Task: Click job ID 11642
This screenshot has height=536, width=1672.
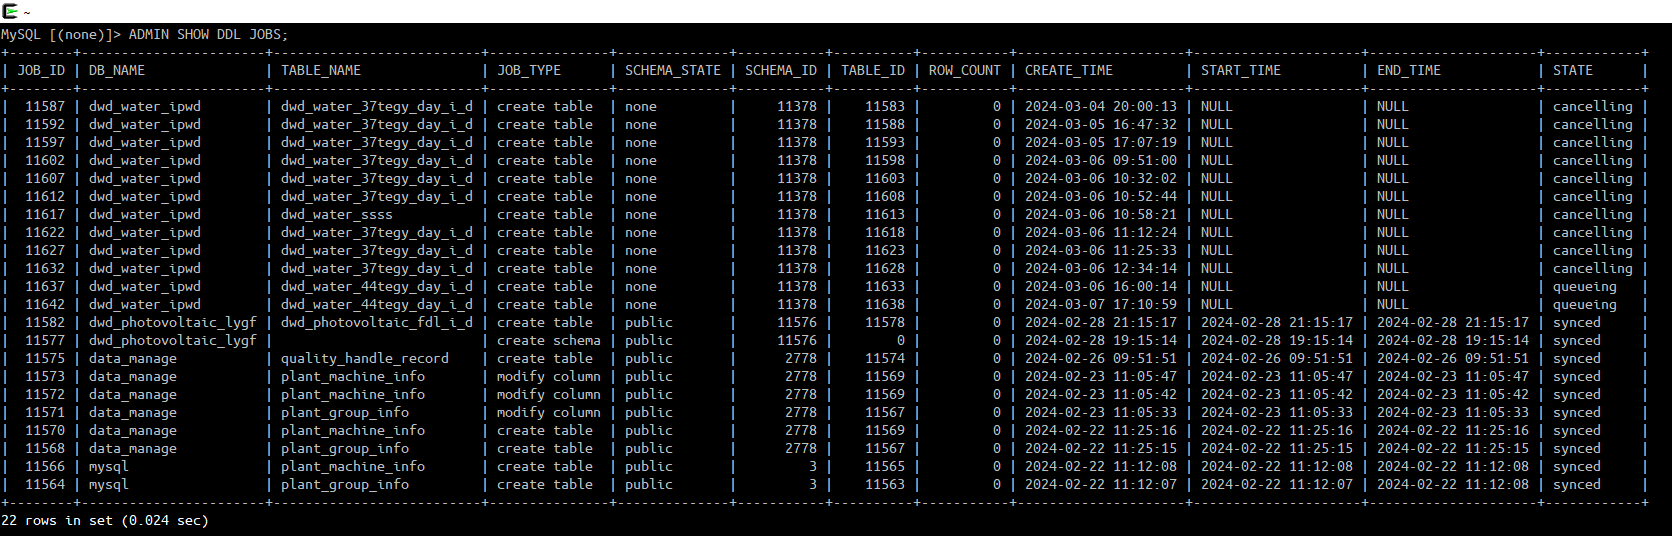Action: click(45, 305)
